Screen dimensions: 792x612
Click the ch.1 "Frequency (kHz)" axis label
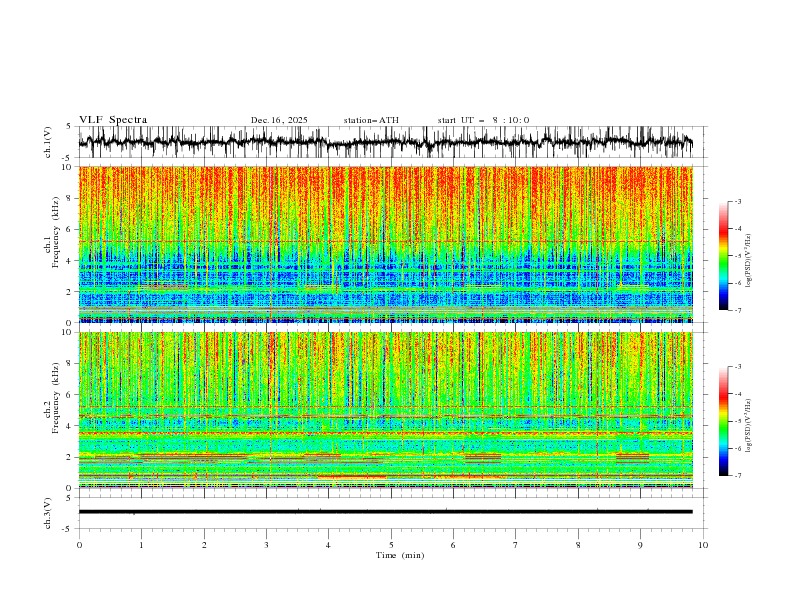(x=56, y=233)
